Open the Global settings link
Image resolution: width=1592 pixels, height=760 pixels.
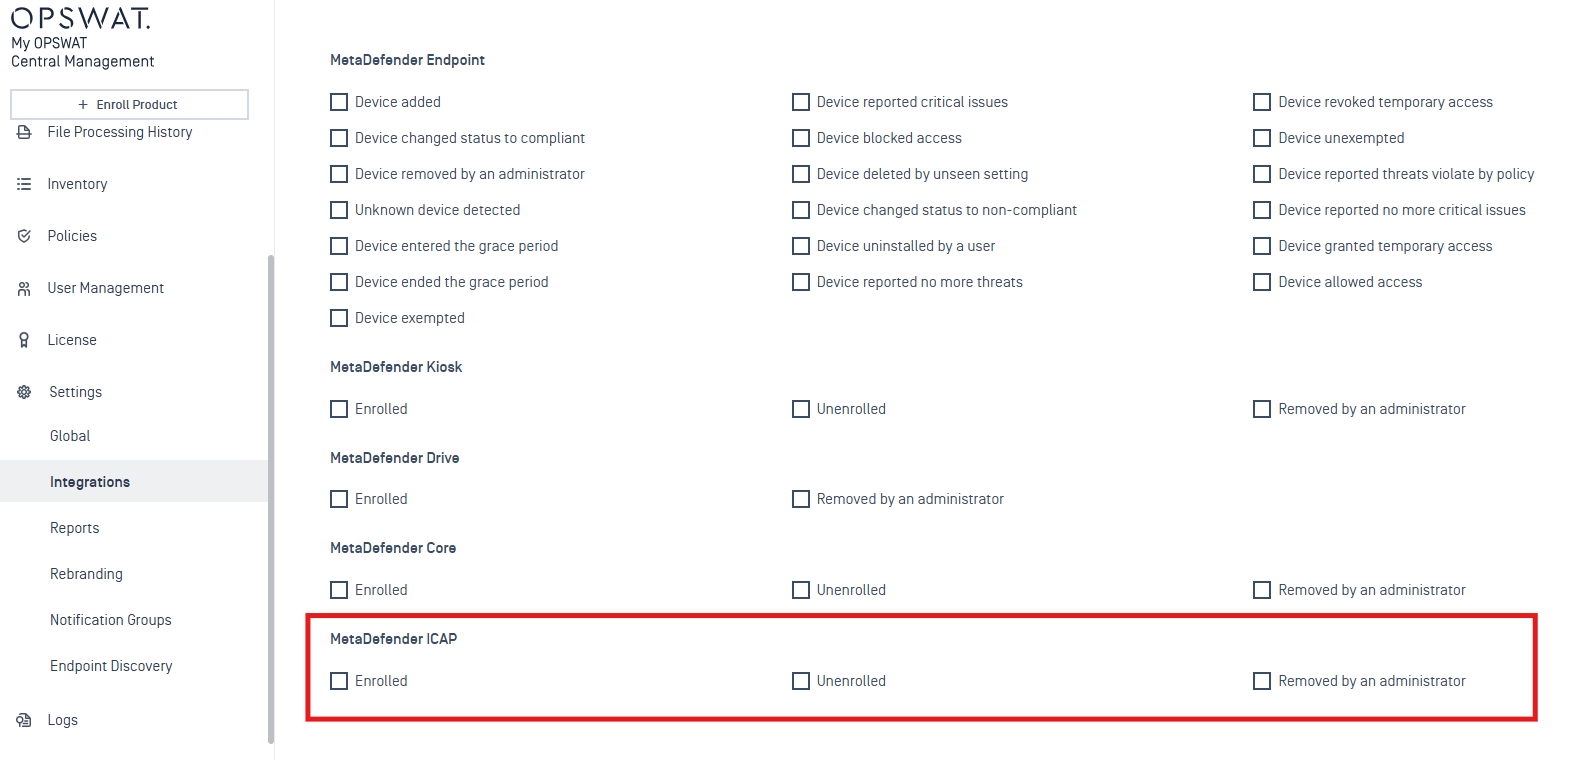(x=70, y=436)
